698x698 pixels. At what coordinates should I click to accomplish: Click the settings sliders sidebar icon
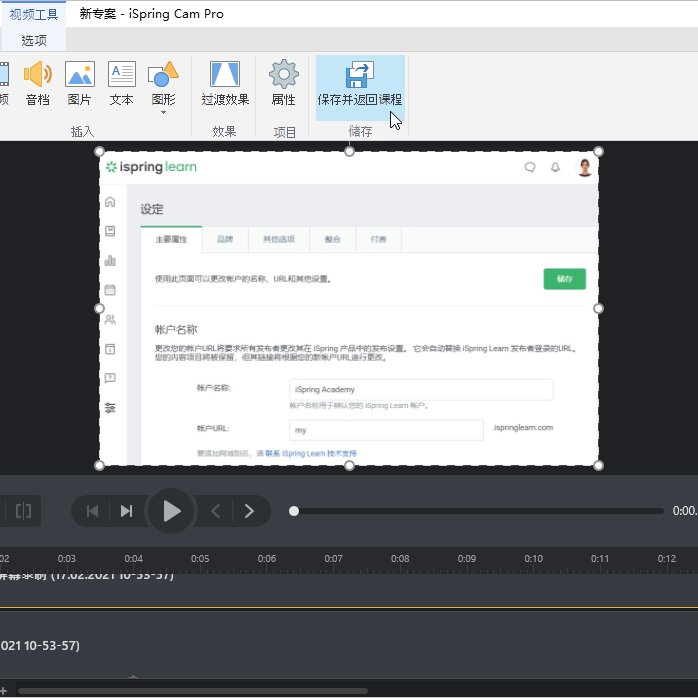point(110,407)
